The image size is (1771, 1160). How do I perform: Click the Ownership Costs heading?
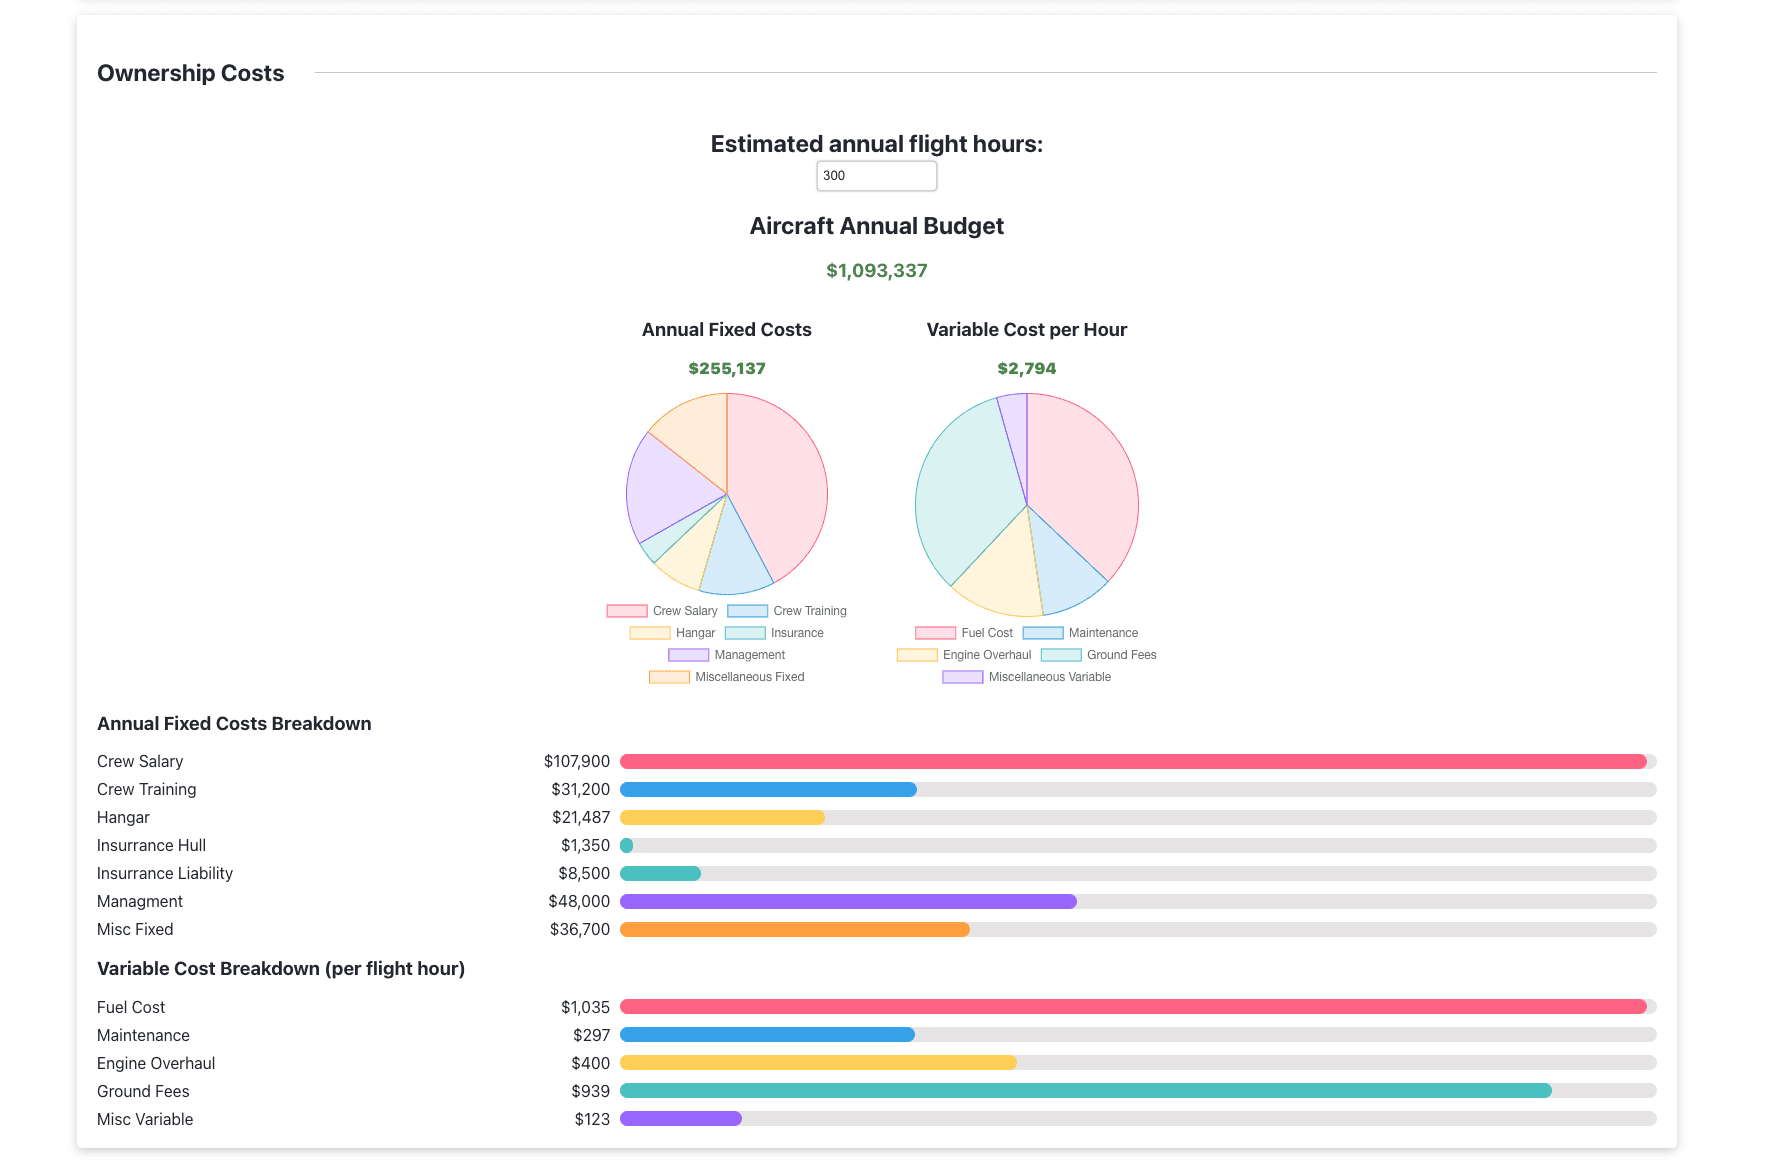[x=191, y=73]
